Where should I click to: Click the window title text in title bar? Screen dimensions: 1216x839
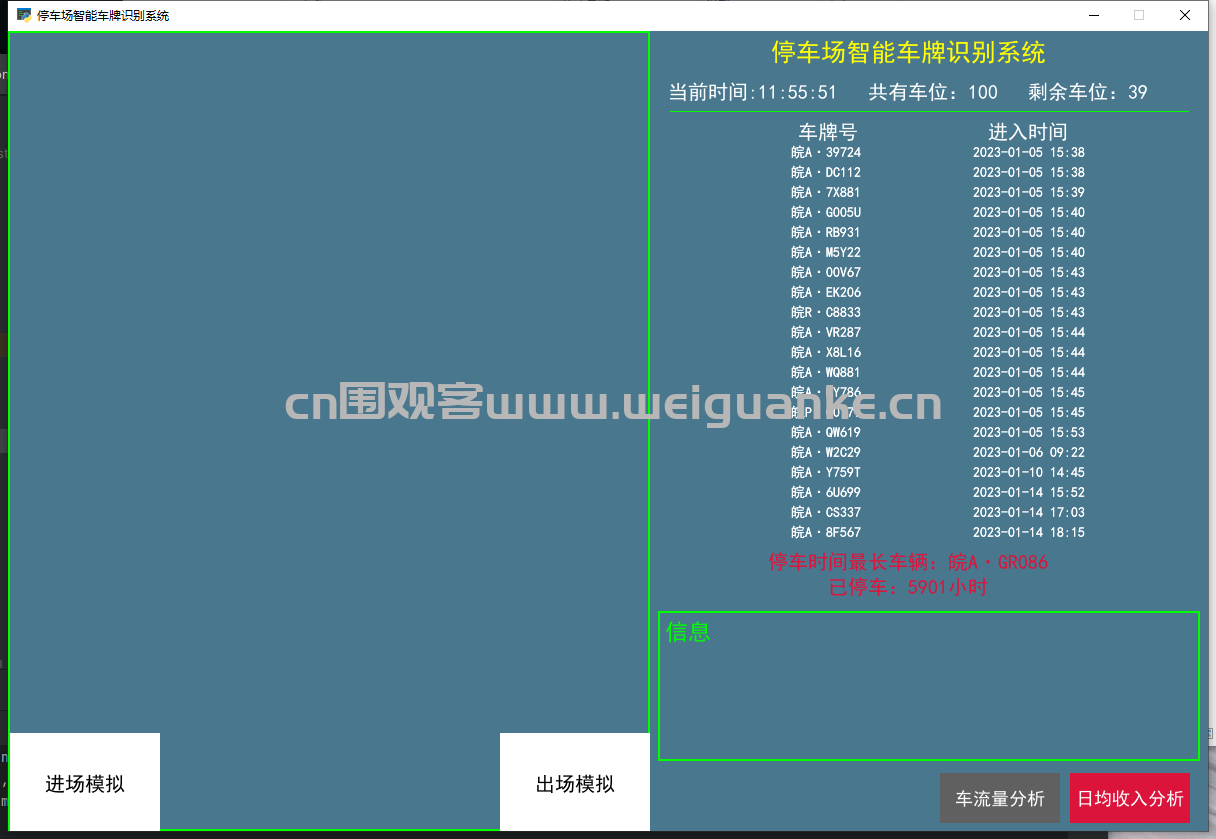click(x=103, y=15)
